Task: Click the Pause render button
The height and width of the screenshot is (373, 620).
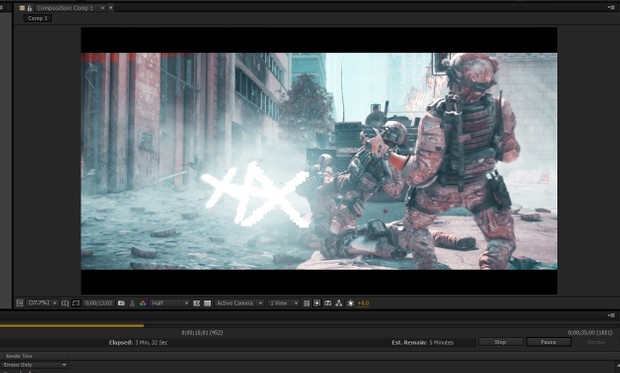Action: [548, 342]
